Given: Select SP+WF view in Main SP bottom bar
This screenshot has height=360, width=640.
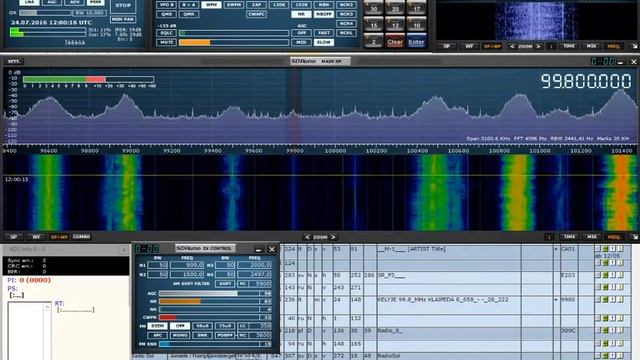Looking at the screenshot, I should (59, 237).
